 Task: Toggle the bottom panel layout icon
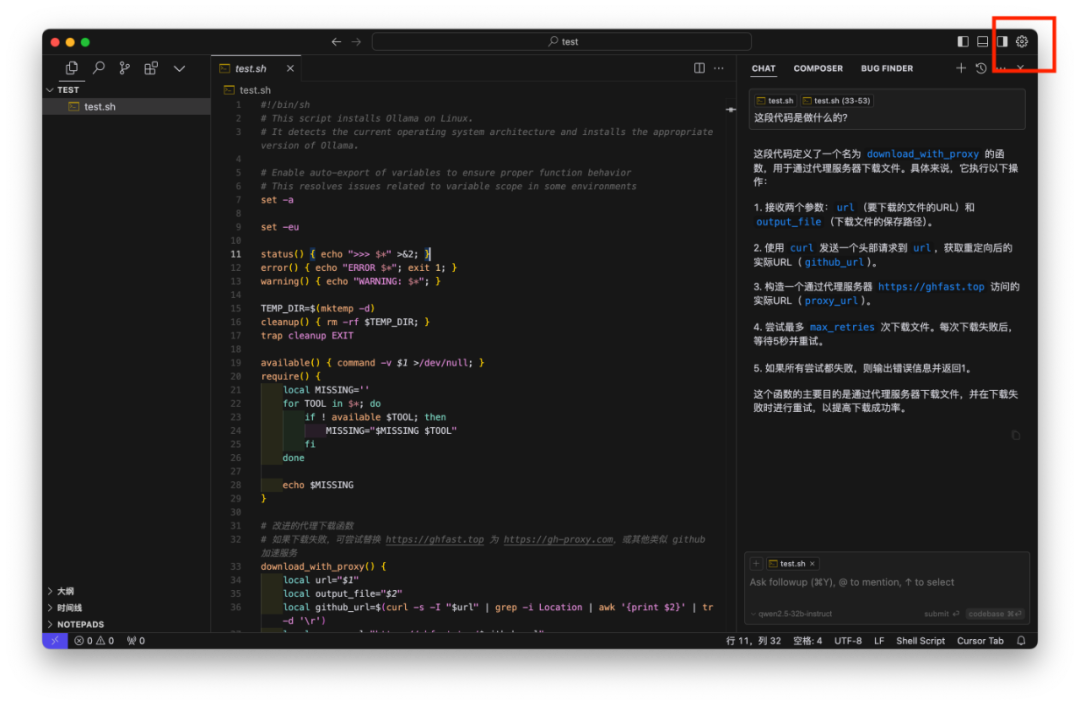click(983, 41)
